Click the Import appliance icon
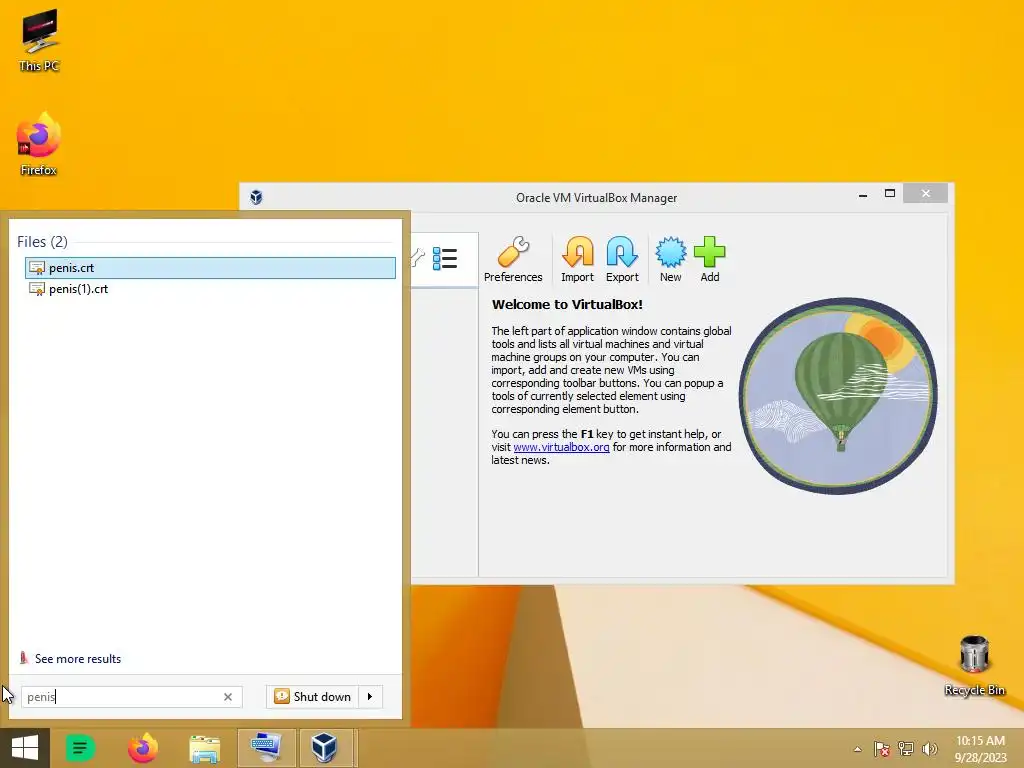 click(x=577, y=259)
